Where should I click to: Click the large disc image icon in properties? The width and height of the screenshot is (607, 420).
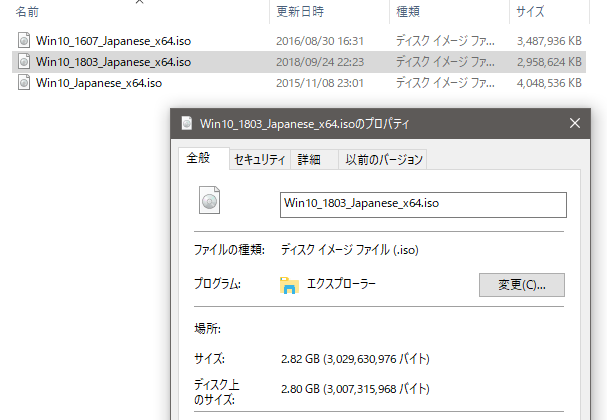[x=209, y=200]
